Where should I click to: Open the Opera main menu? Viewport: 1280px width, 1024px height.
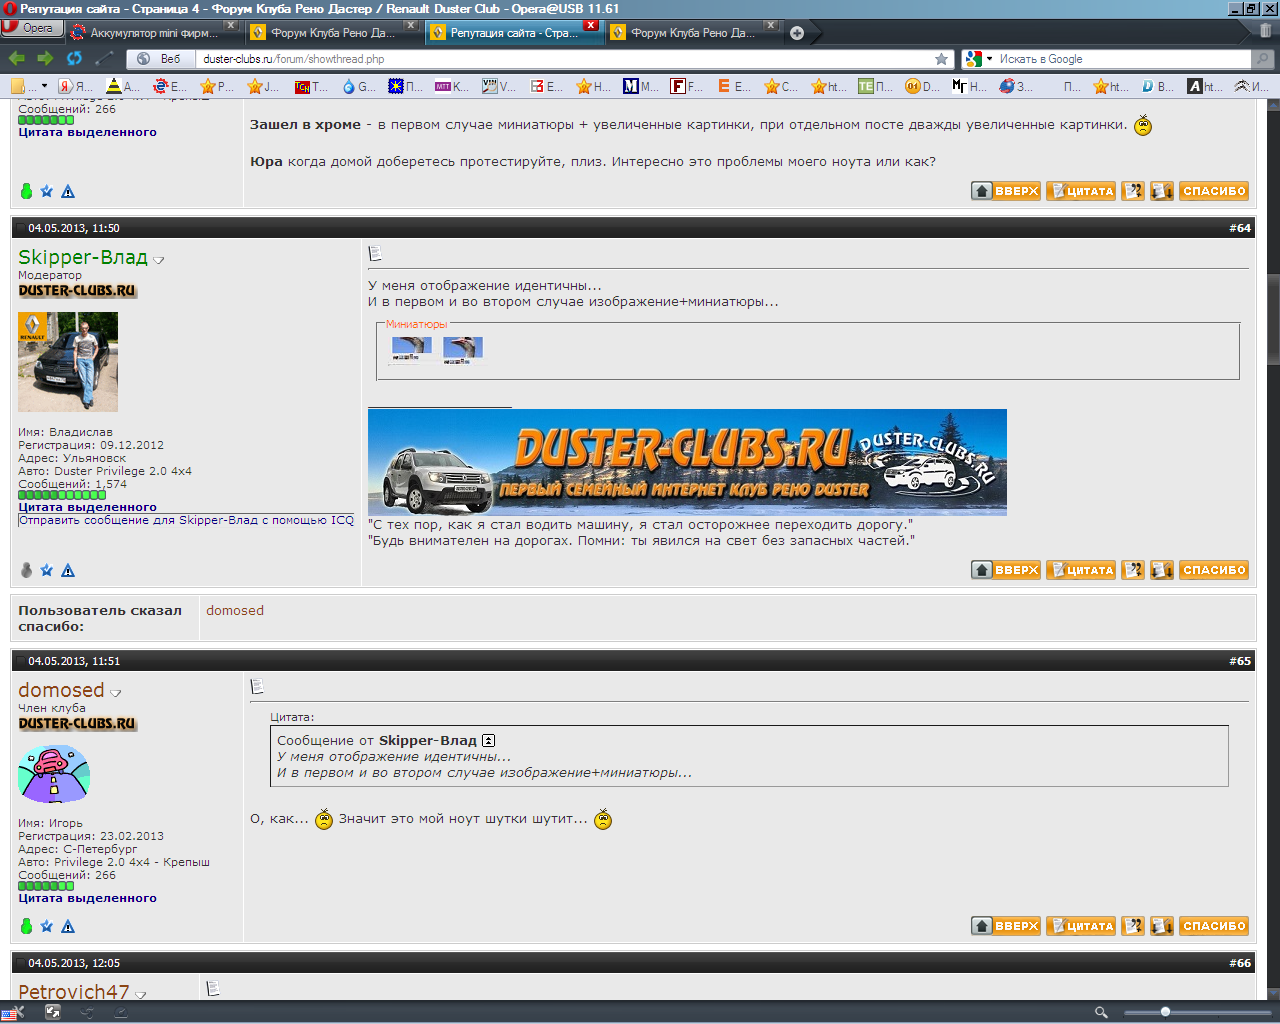click(30, 28)
